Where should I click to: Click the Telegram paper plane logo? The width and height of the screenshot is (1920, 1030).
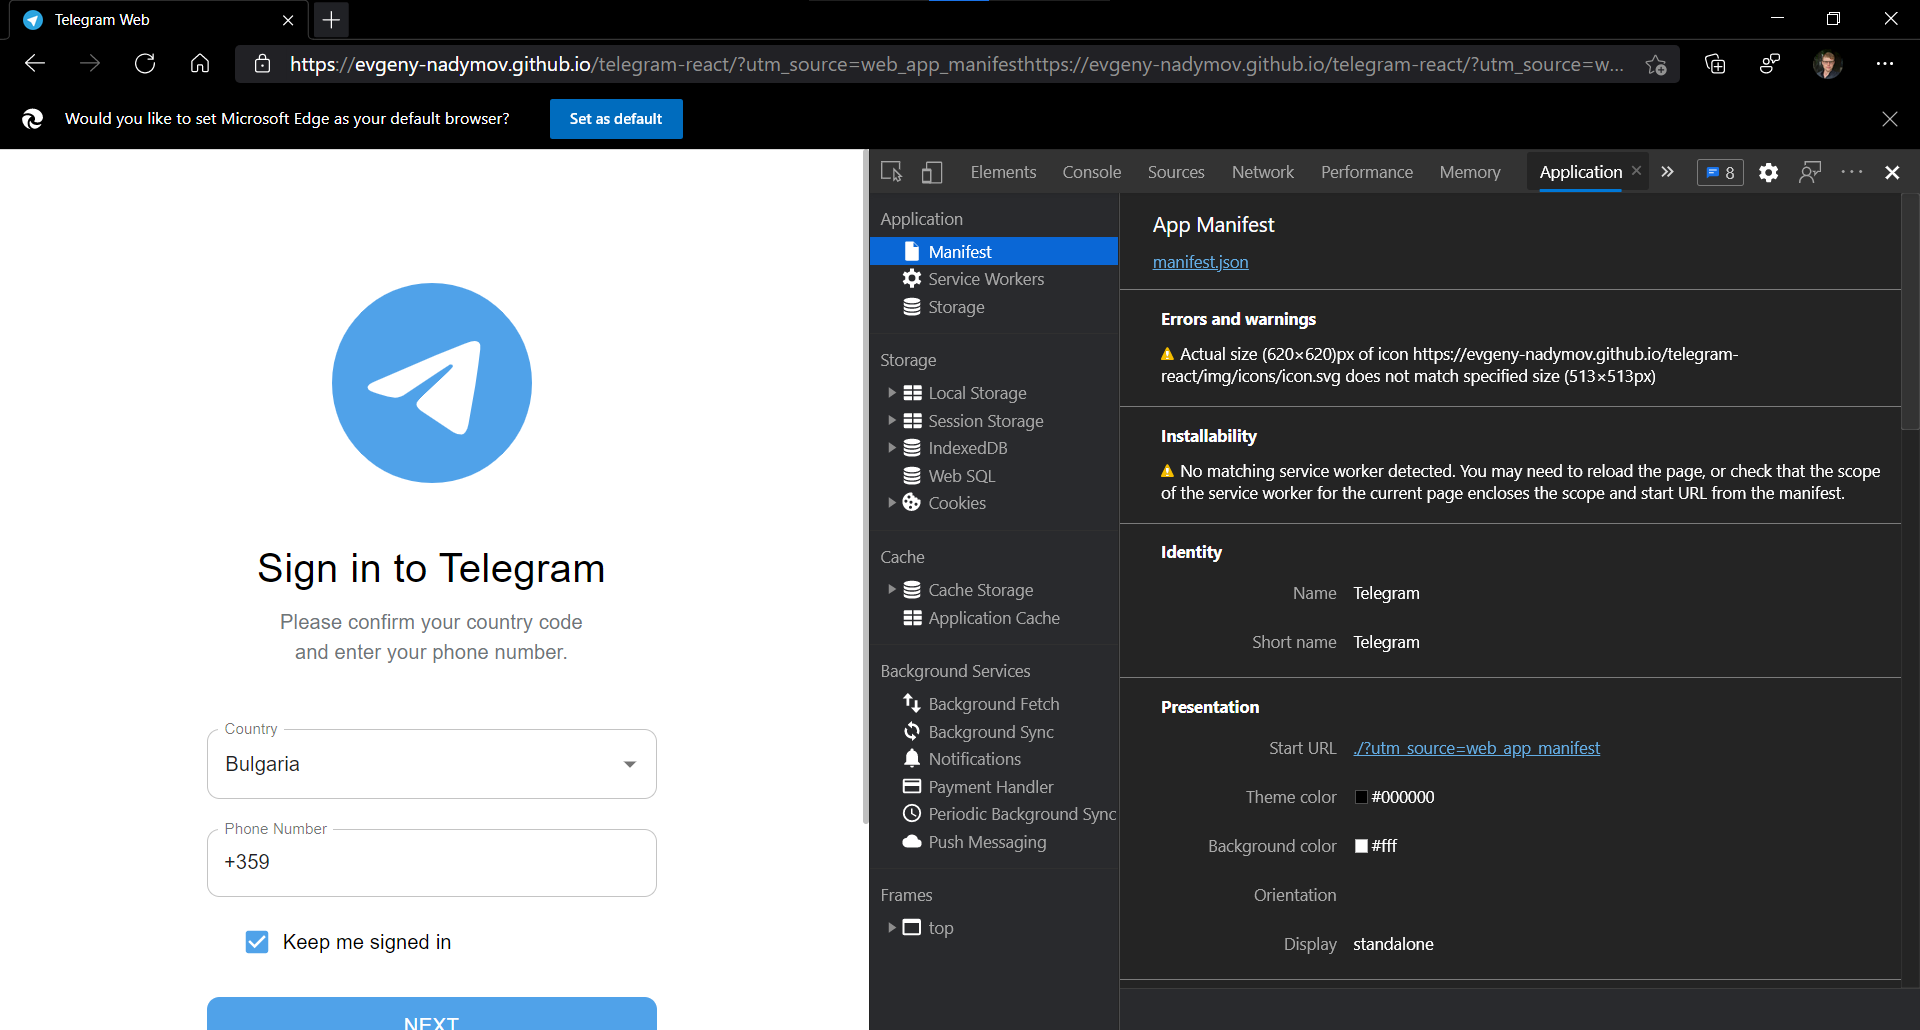point(432,383)
